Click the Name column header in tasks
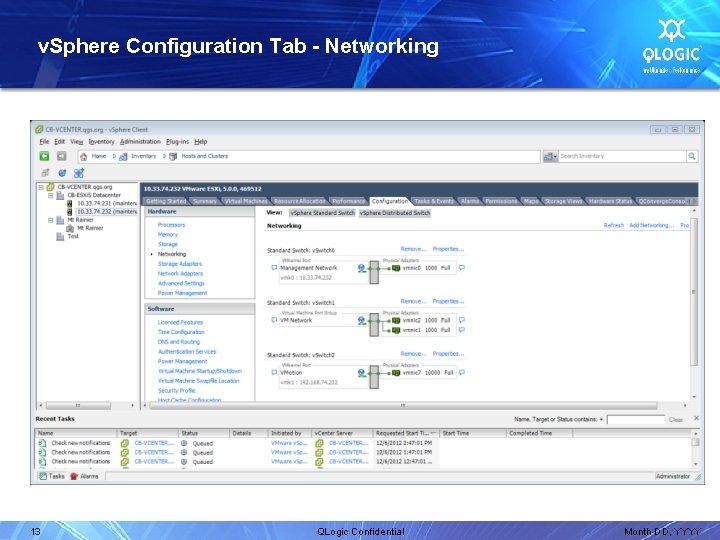The width and height of the screenshot is (720, 540). [x=76, y=433]
